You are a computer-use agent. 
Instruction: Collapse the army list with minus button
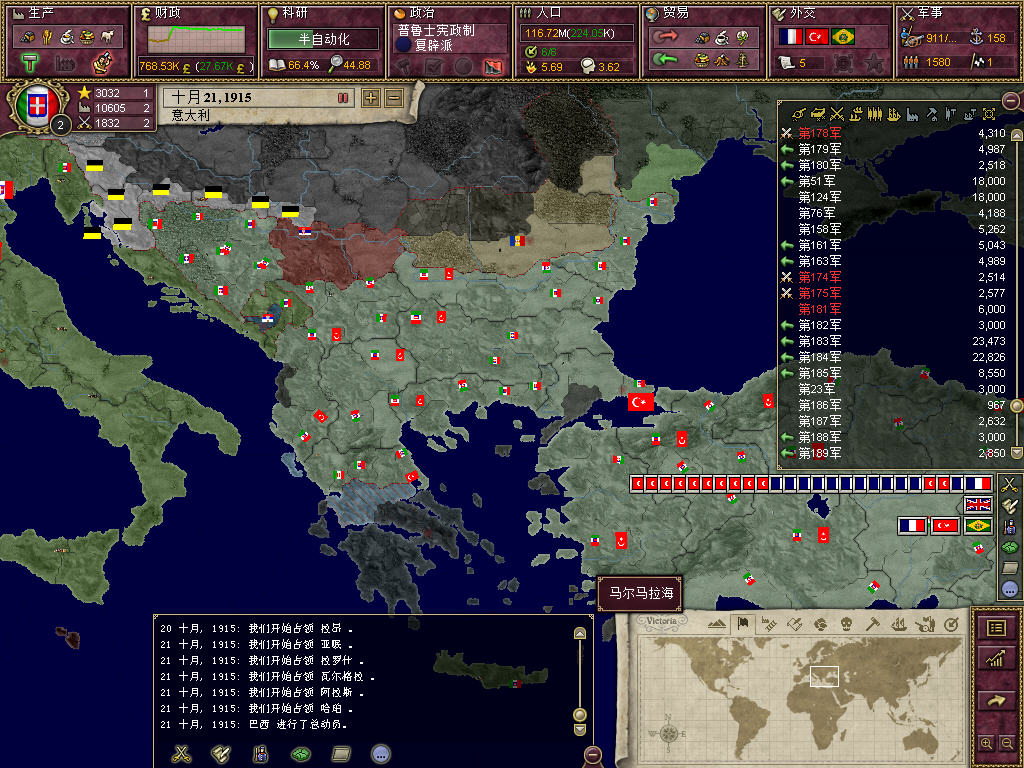(x=1010, y=101)
